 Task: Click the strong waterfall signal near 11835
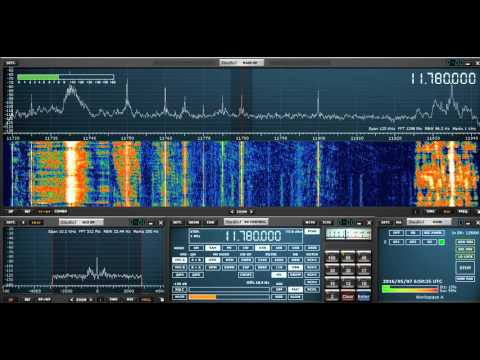[x=452, y=173]
